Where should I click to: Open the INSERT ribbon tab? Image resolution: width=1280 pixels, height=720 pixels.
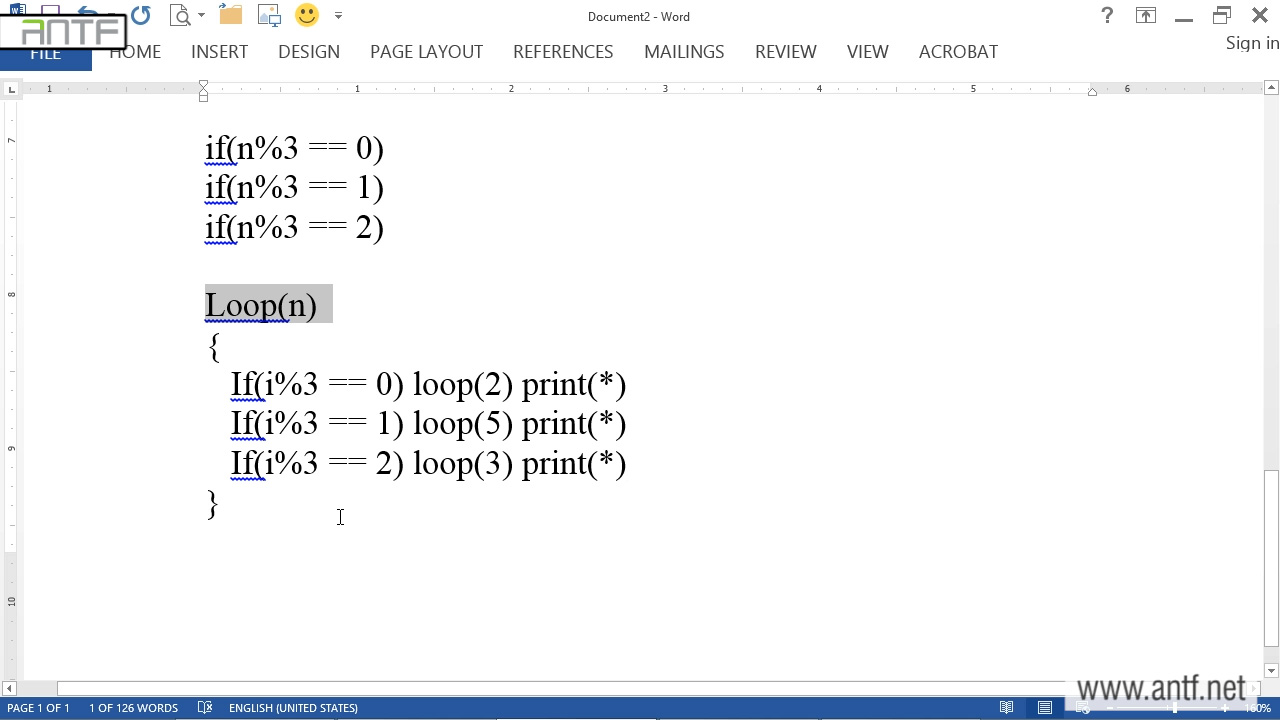pyautogui.click(x=219, y=52)
